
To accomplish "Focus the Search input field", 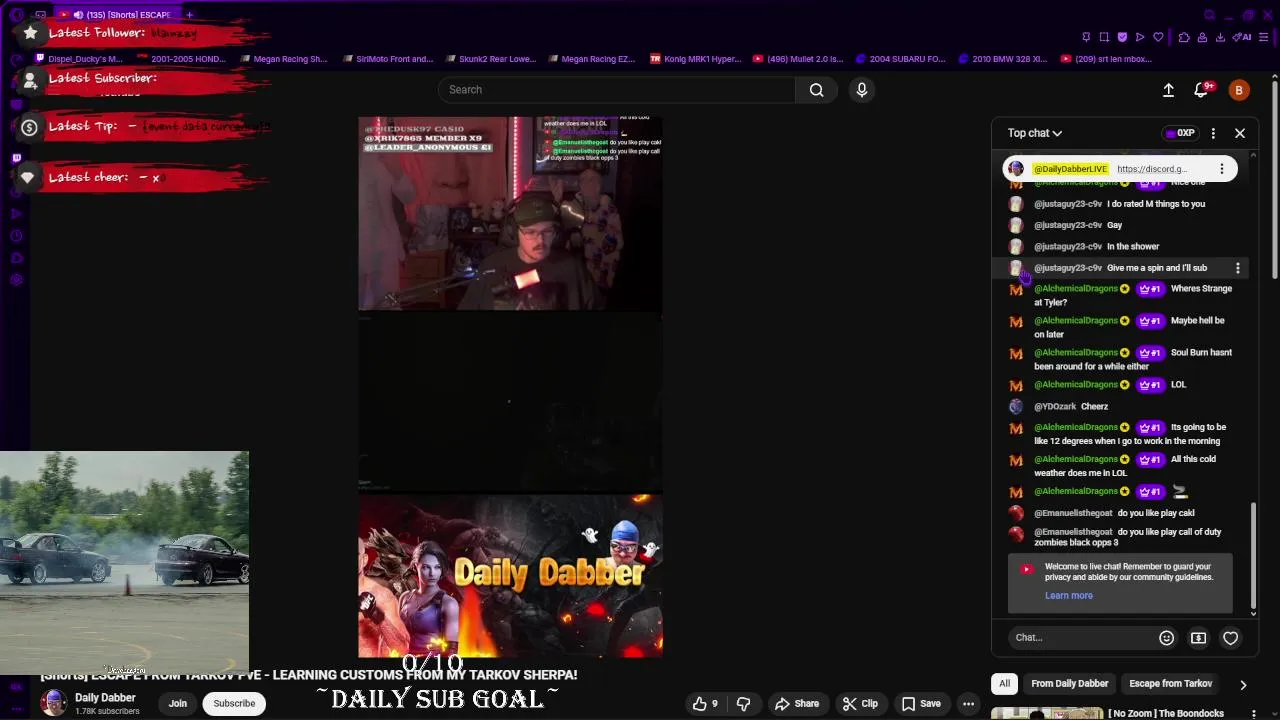I will click(x=617, y=90).
